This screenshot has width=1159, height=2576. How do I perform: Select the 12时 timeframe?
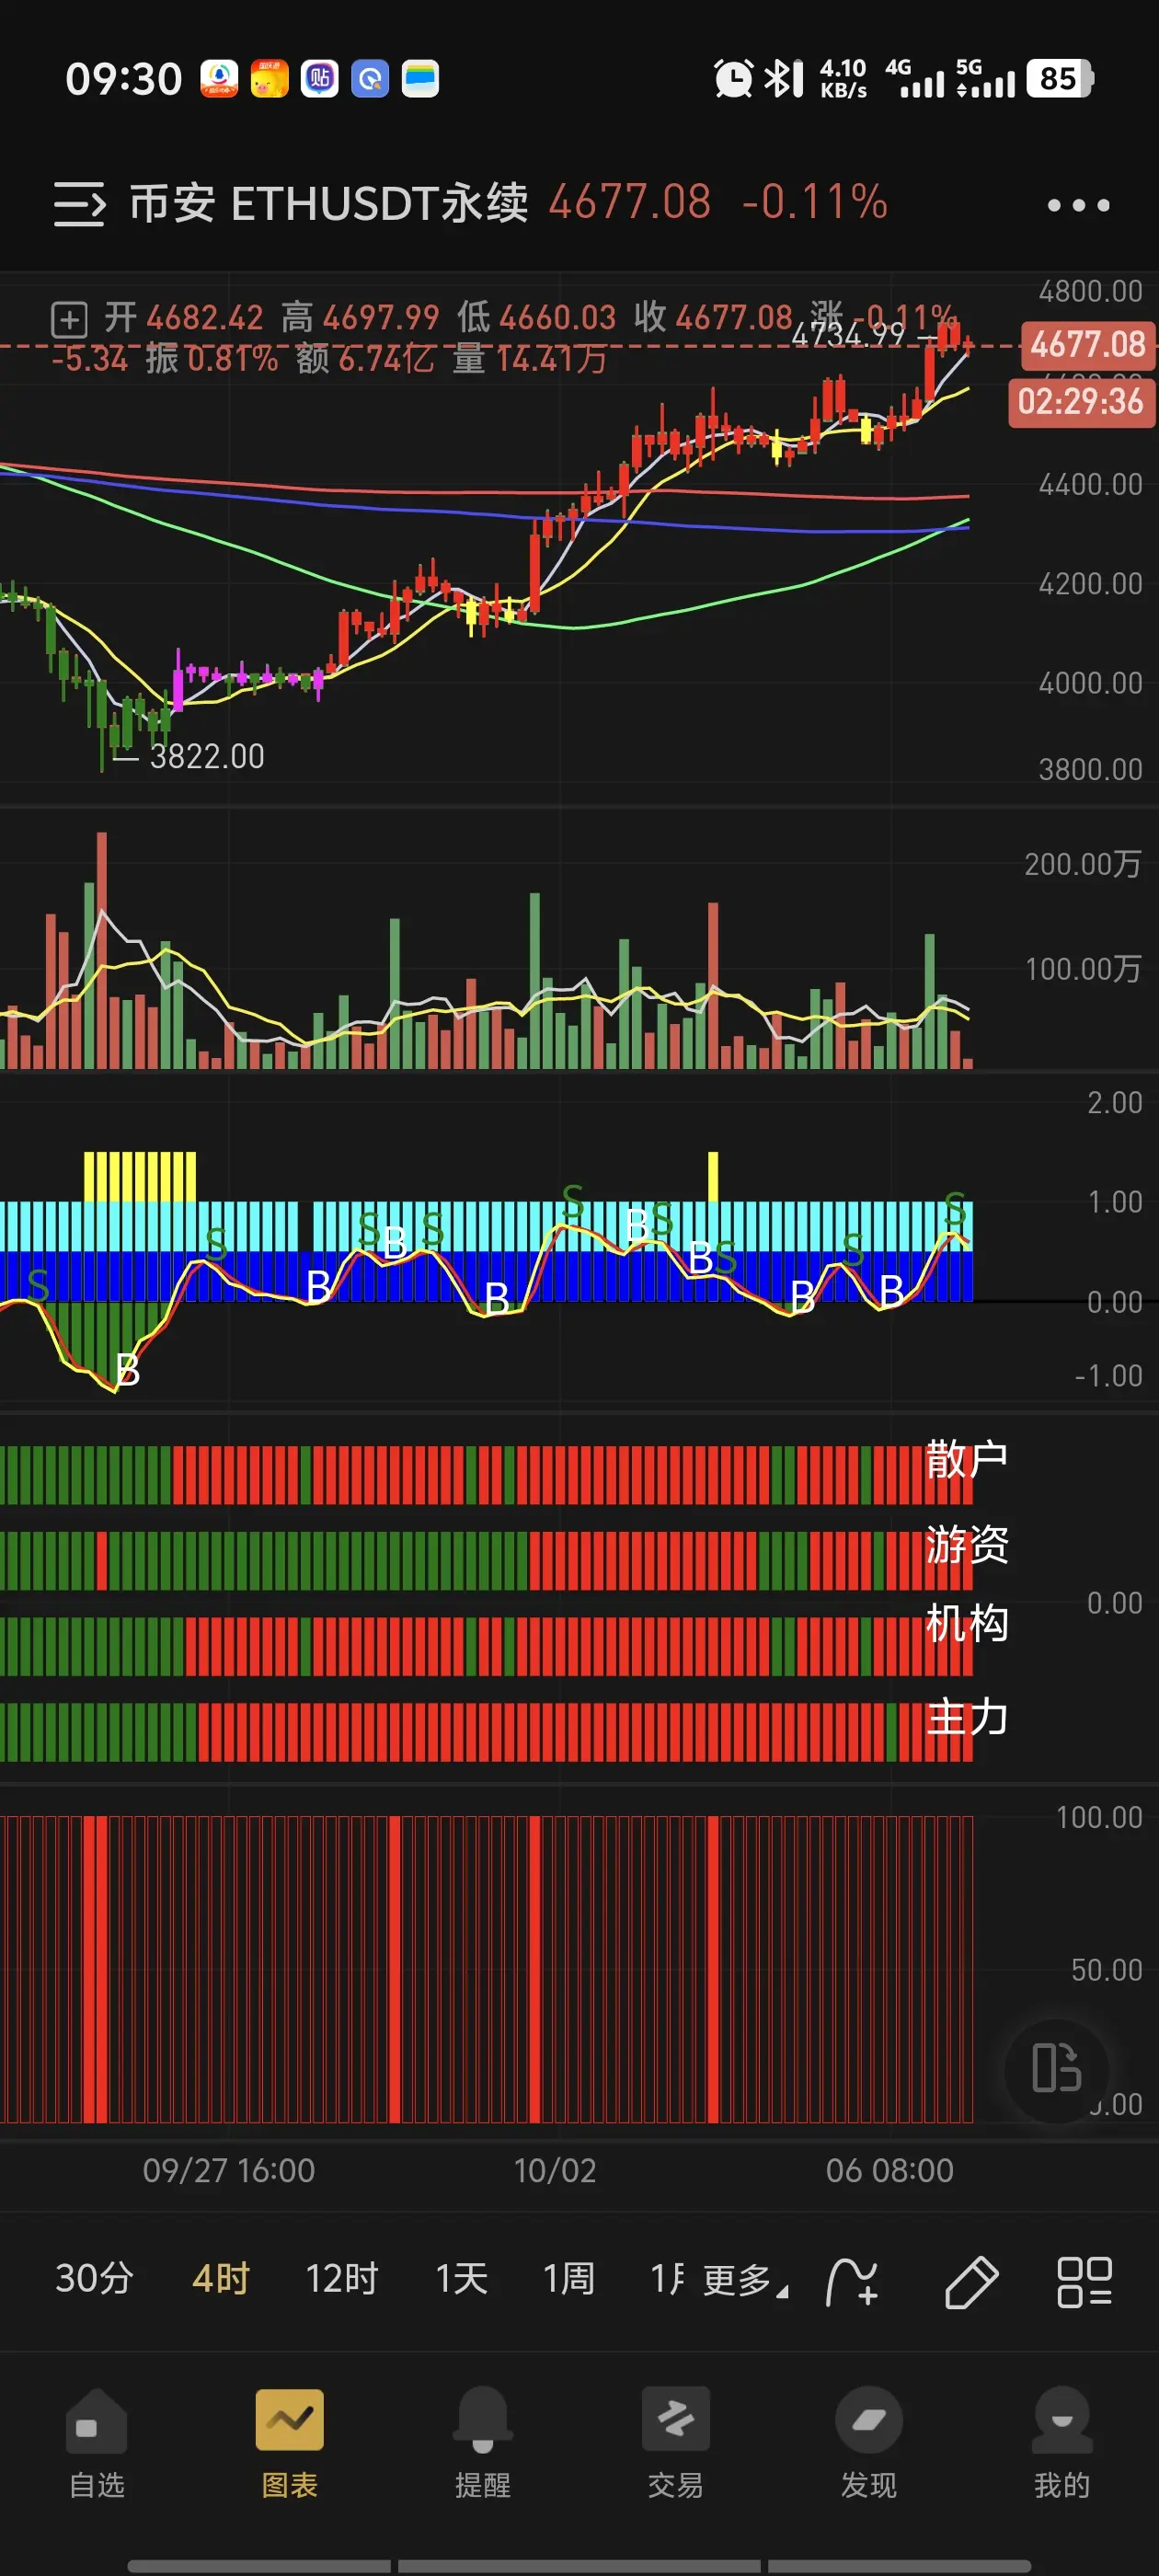click(x=342, y=2279)
